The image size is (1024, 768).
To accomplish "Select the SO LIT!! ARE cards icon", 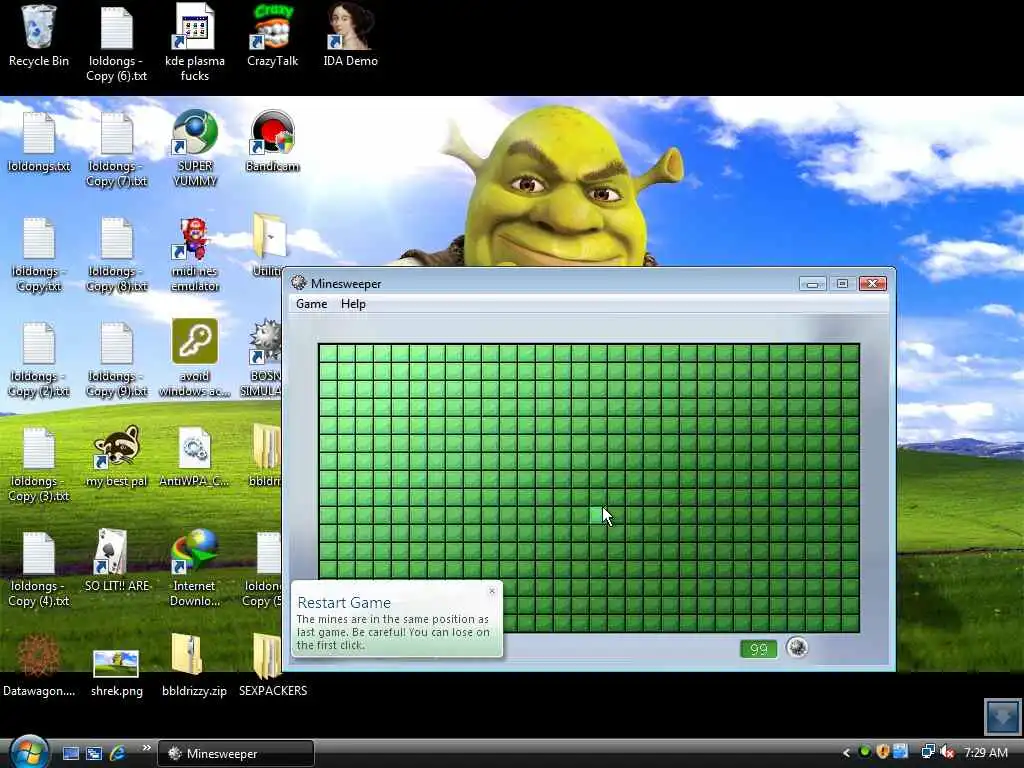I will coord(116,562).
